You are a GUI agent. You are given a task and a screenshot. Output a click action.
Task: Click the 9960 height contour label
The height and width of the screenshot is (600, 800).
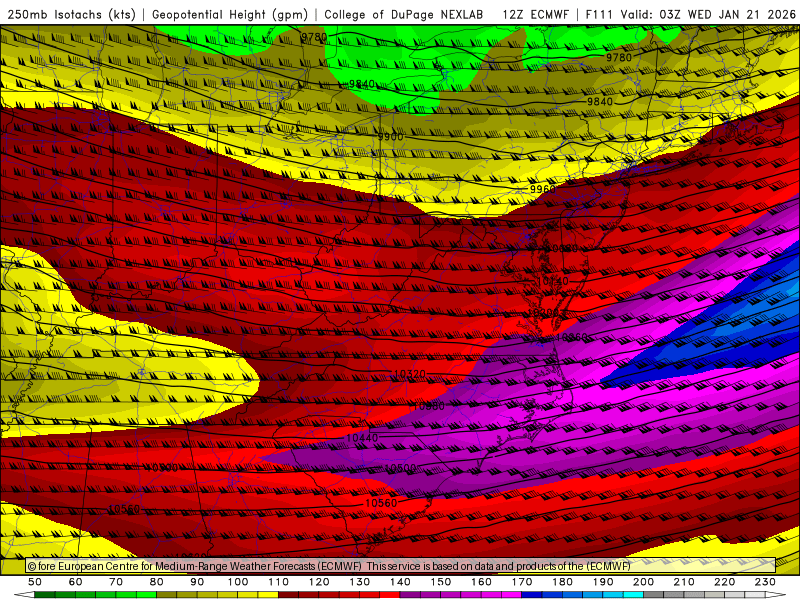(x=542, y=189)
